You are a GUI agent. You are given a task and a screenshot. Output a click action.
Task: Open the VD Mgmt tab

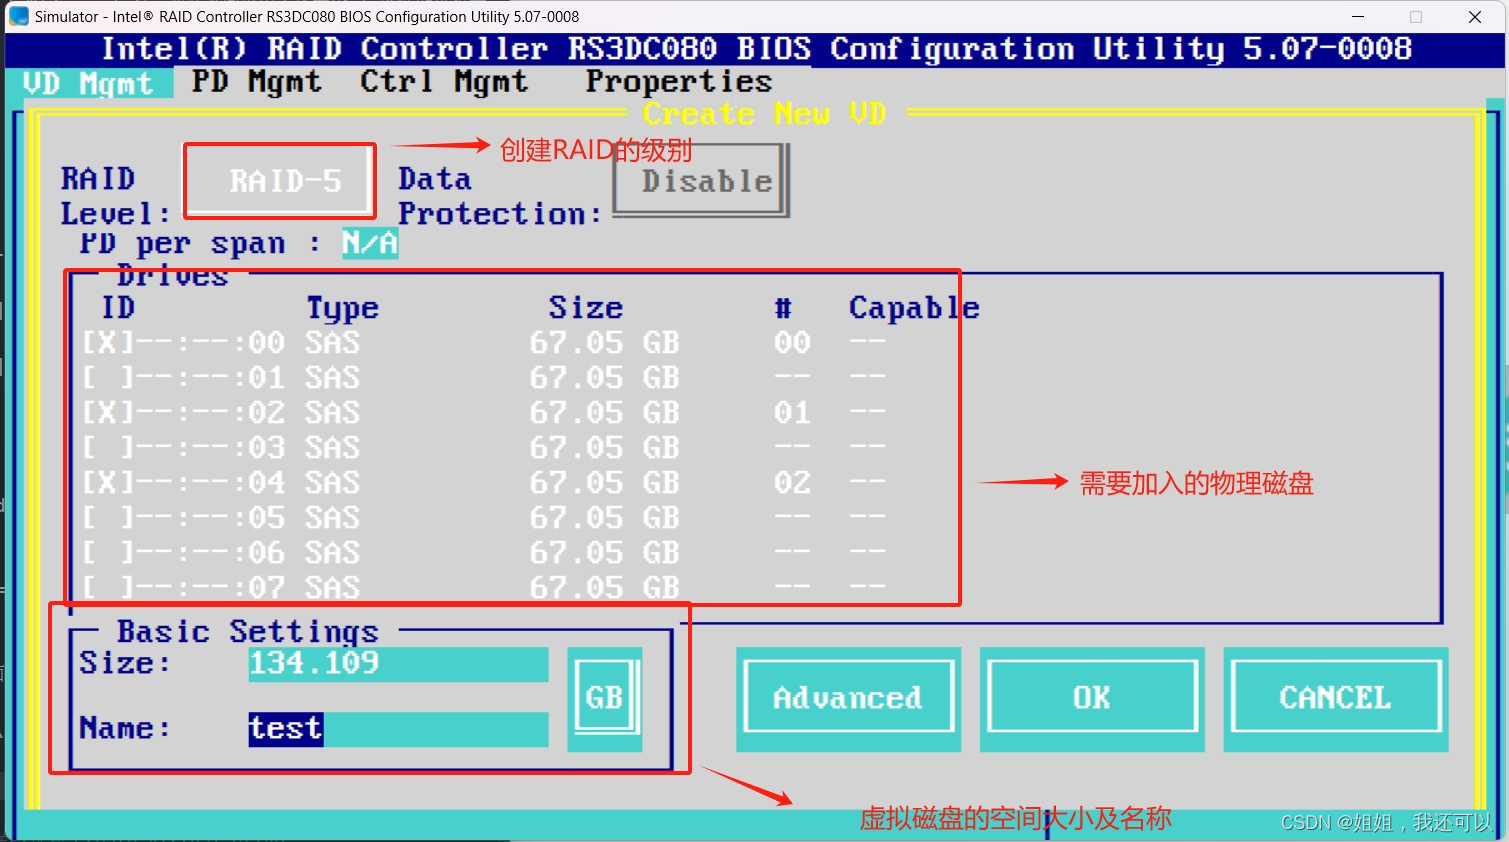pos(89,83)
